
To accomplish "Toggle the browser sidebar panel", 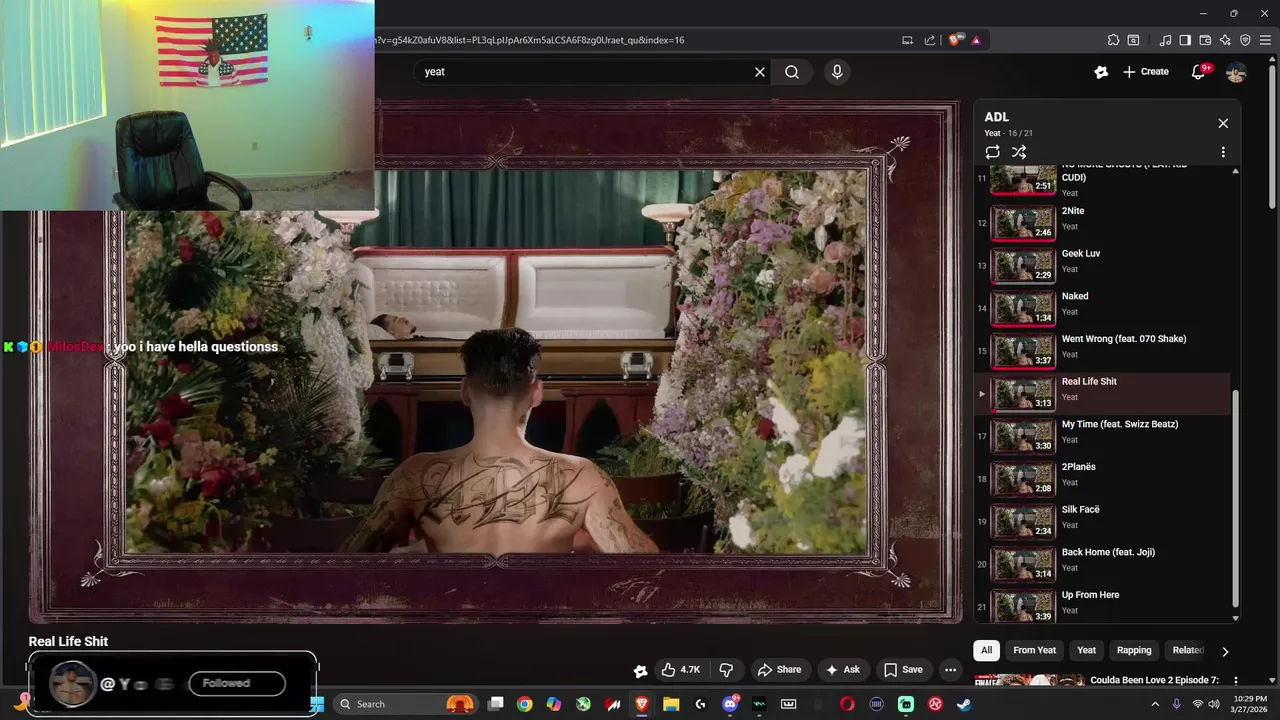I will point(1185,40).
